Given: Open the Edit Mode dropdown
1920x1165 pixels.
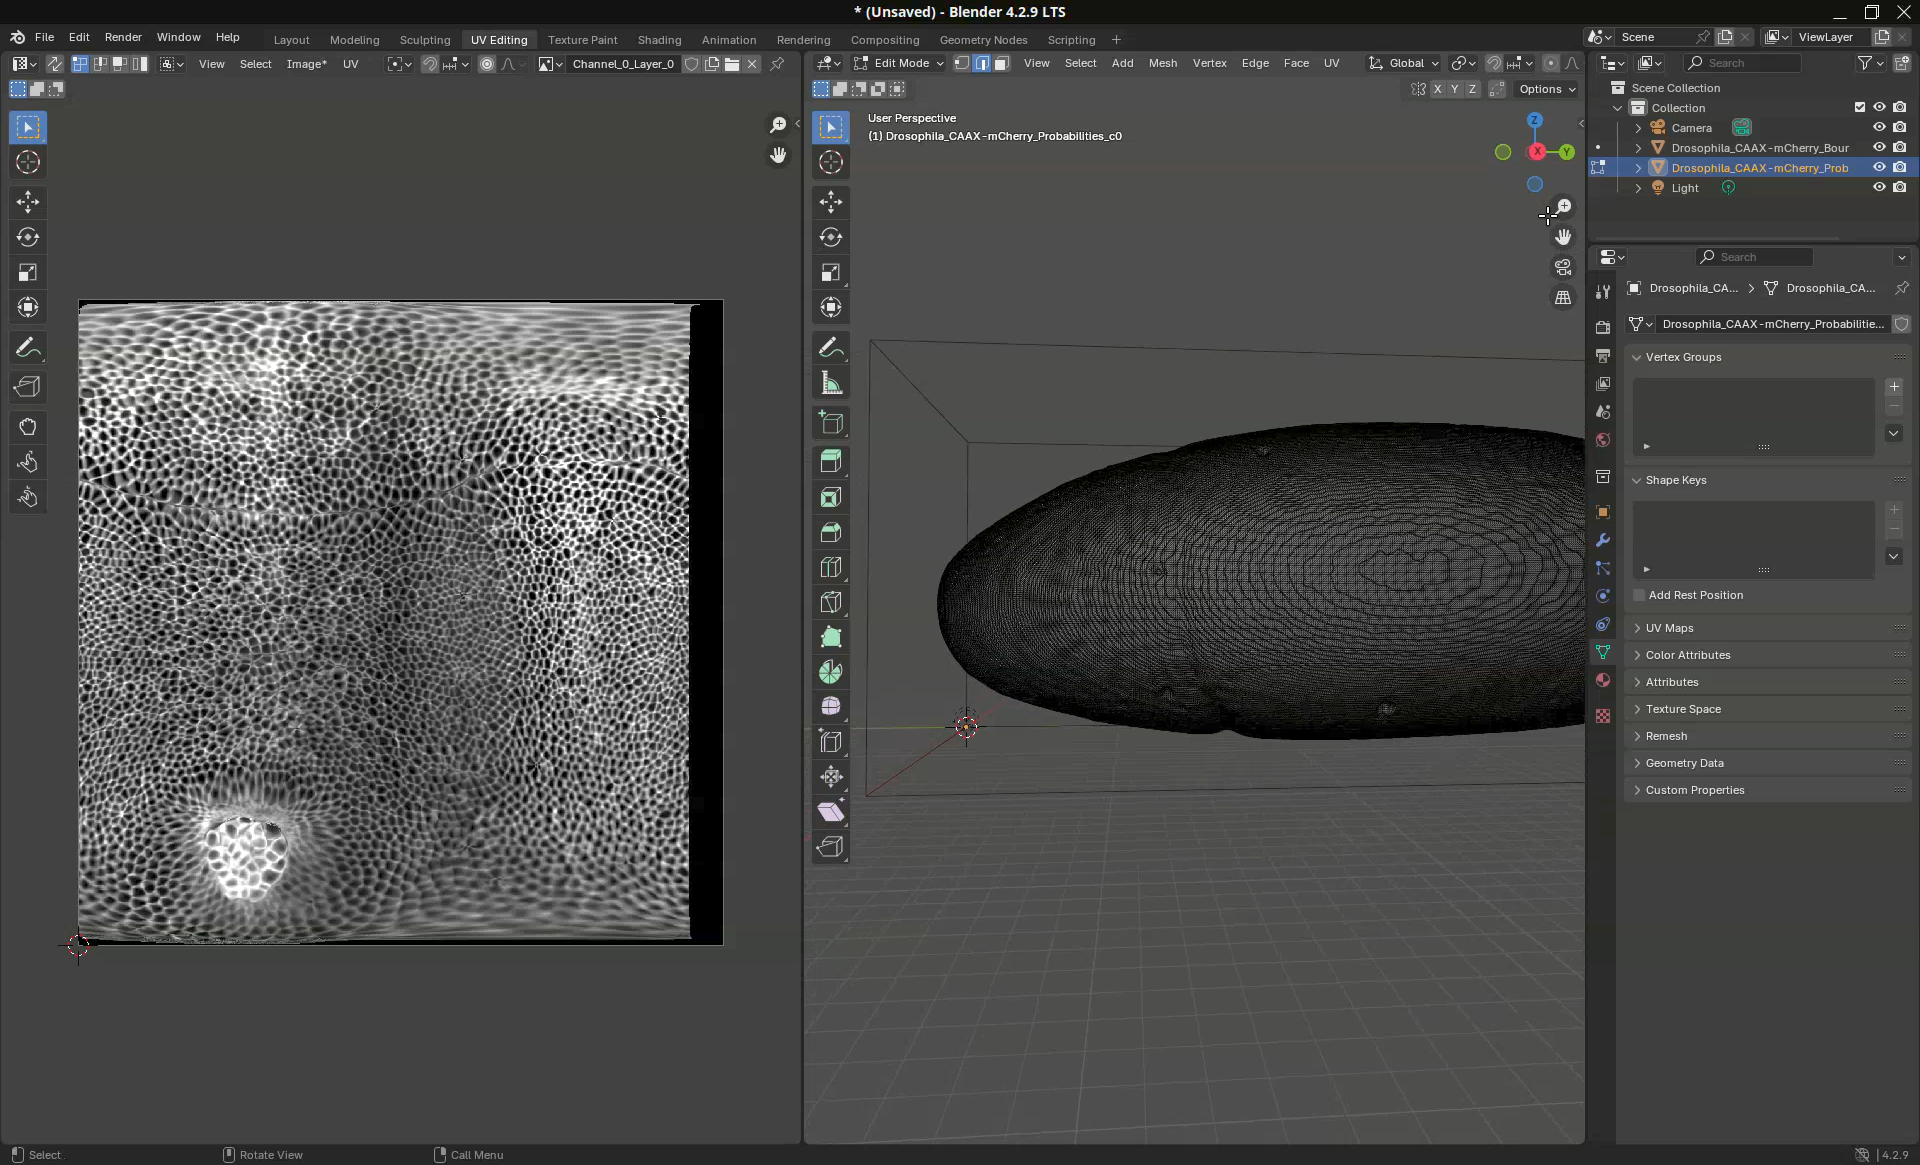Looking at the screenshot, I should 899,63.
